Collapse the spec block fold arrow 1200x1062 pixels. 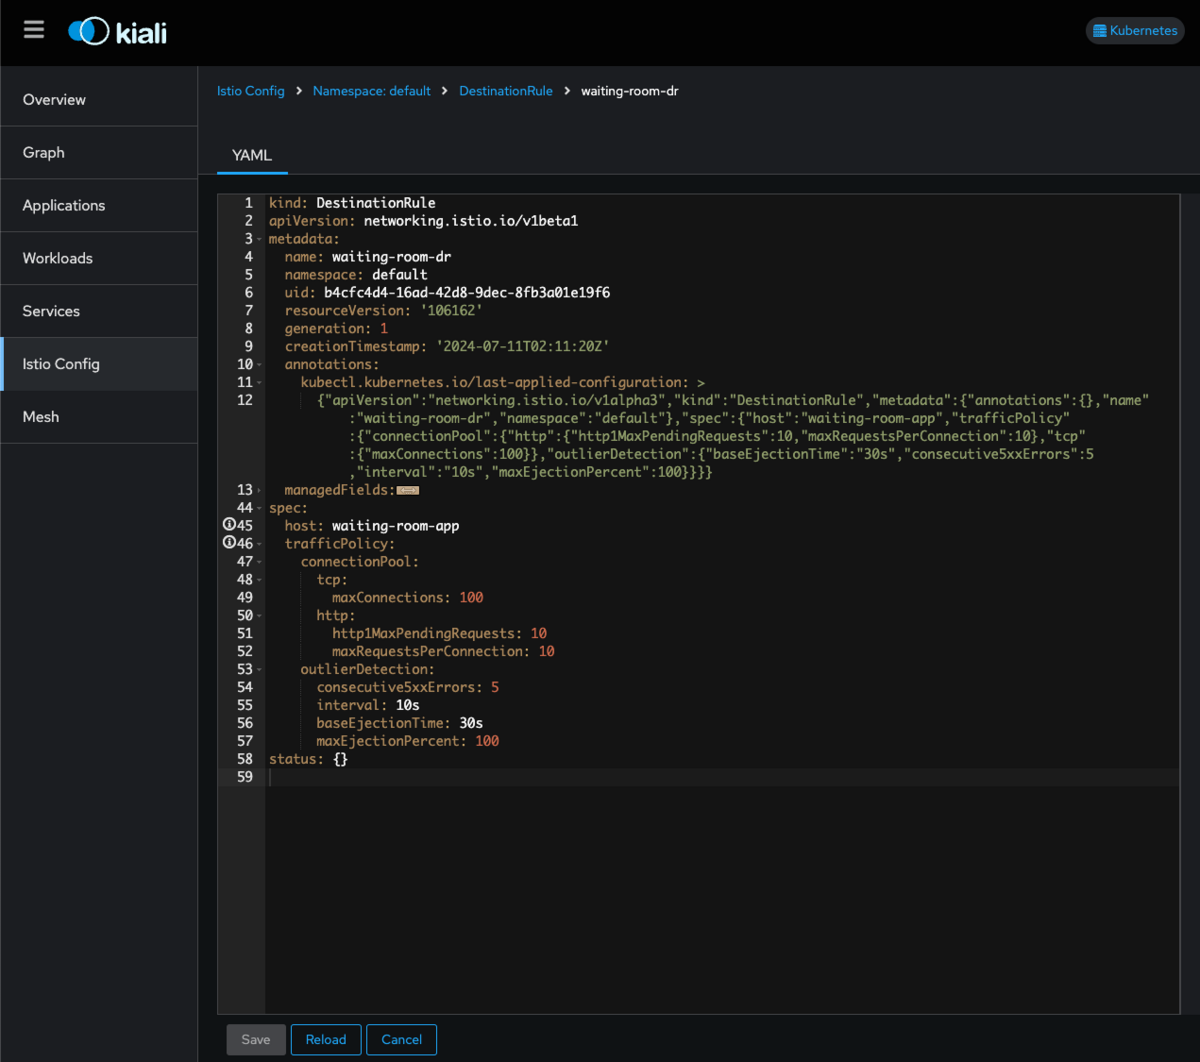click(260, 508)
